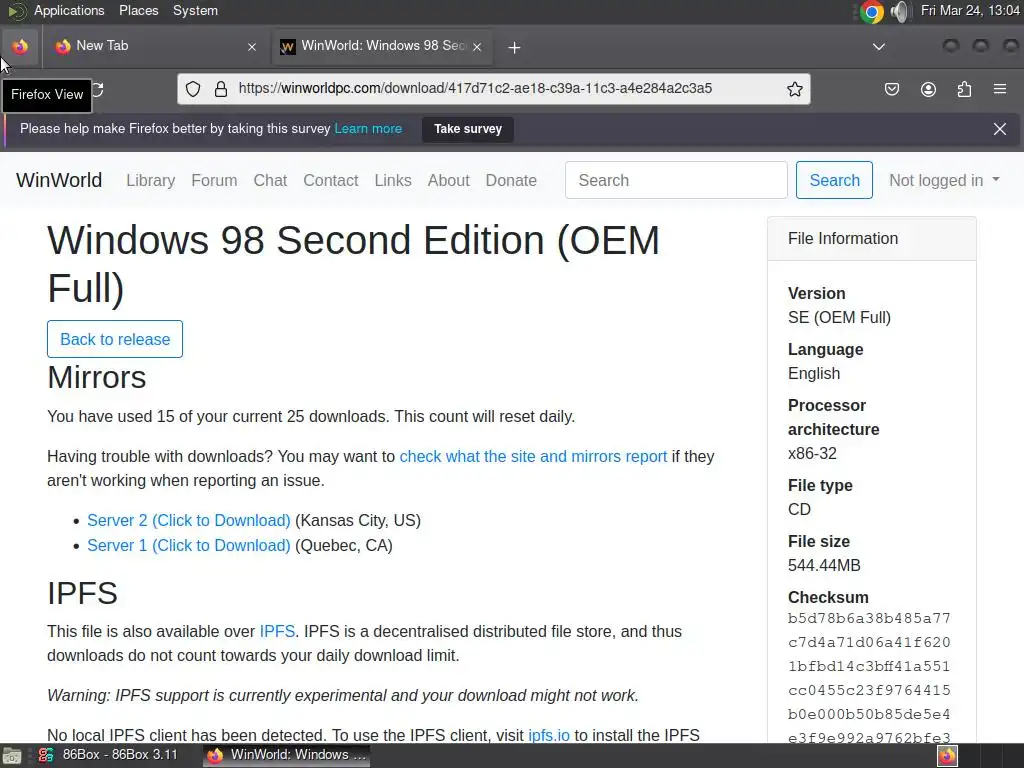1024x768 pixels.
Task: Click the Back to release button
Action: (115, 339)
